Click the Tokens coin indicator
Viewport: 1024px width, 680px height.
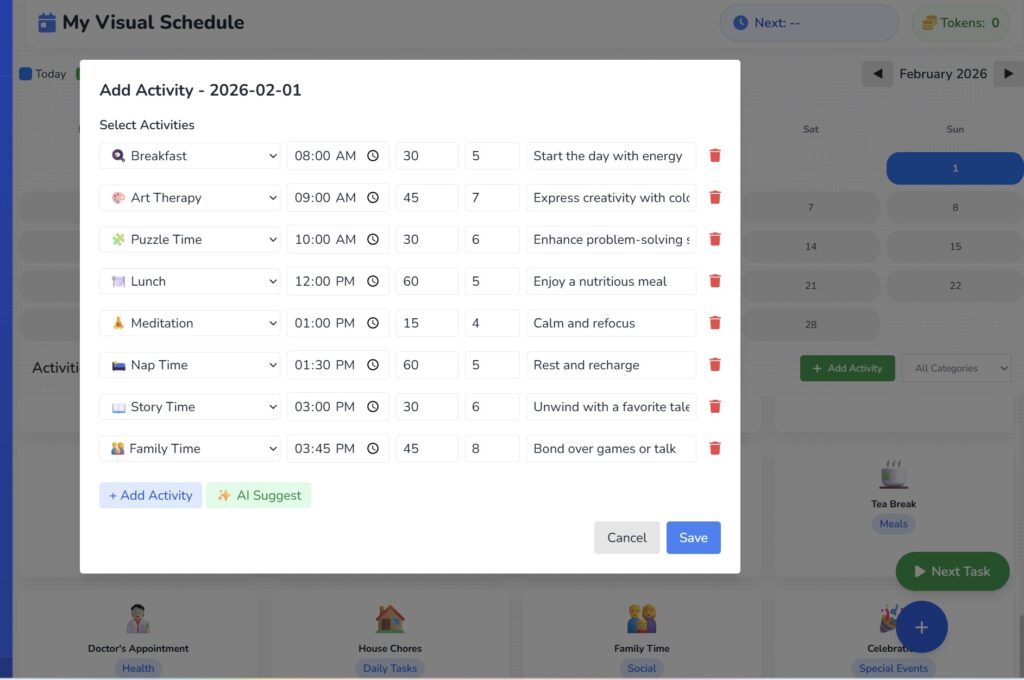click(x=960, y=22)
